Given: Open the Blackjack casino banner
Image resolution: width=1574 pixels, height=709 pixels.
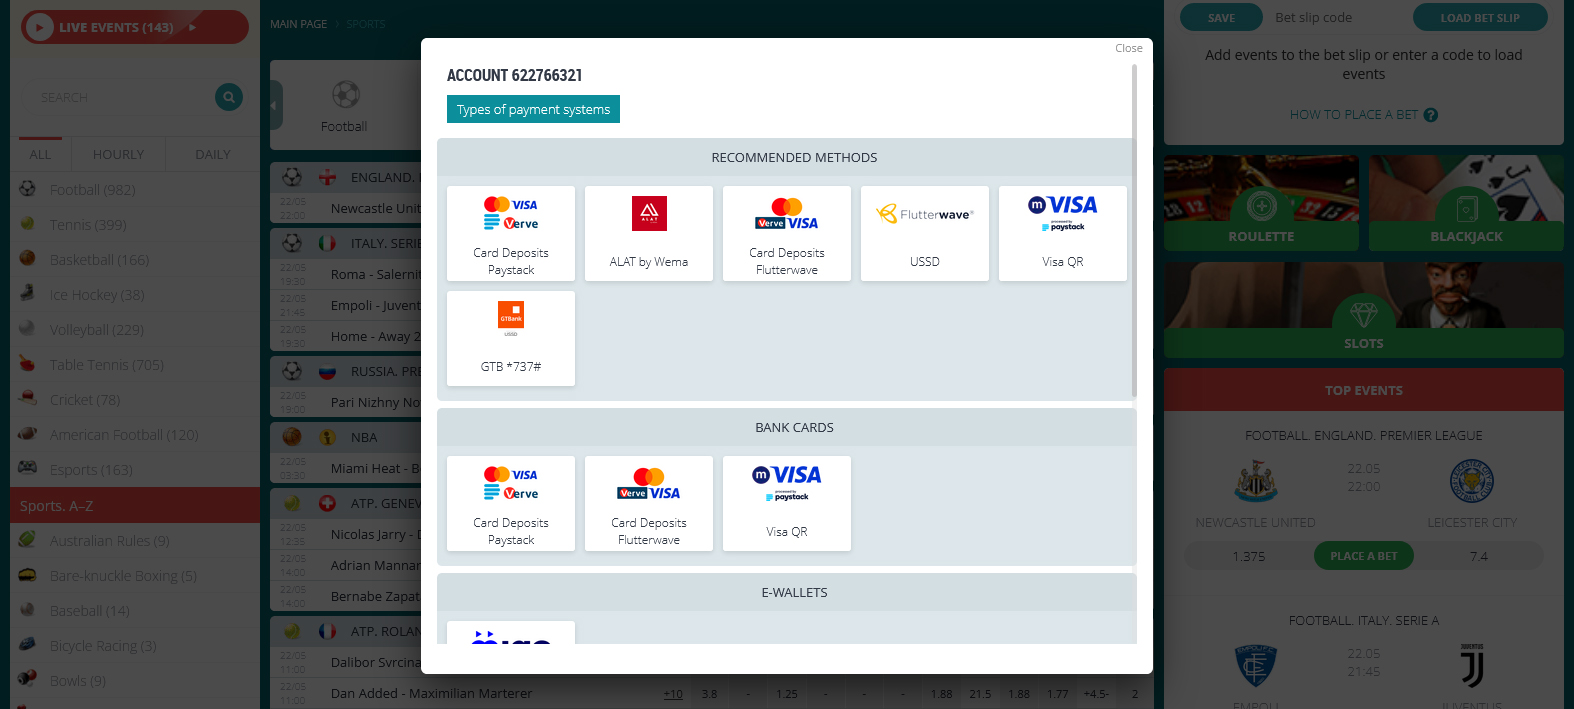Looking at the screenshot, I should (x=1466, y=203).
